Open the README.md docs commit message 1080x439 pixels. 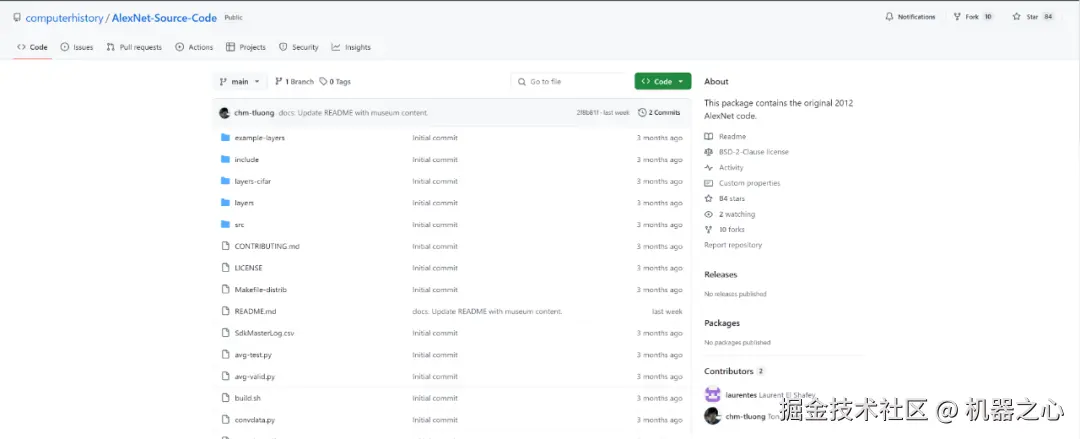[x=488, y=312]
